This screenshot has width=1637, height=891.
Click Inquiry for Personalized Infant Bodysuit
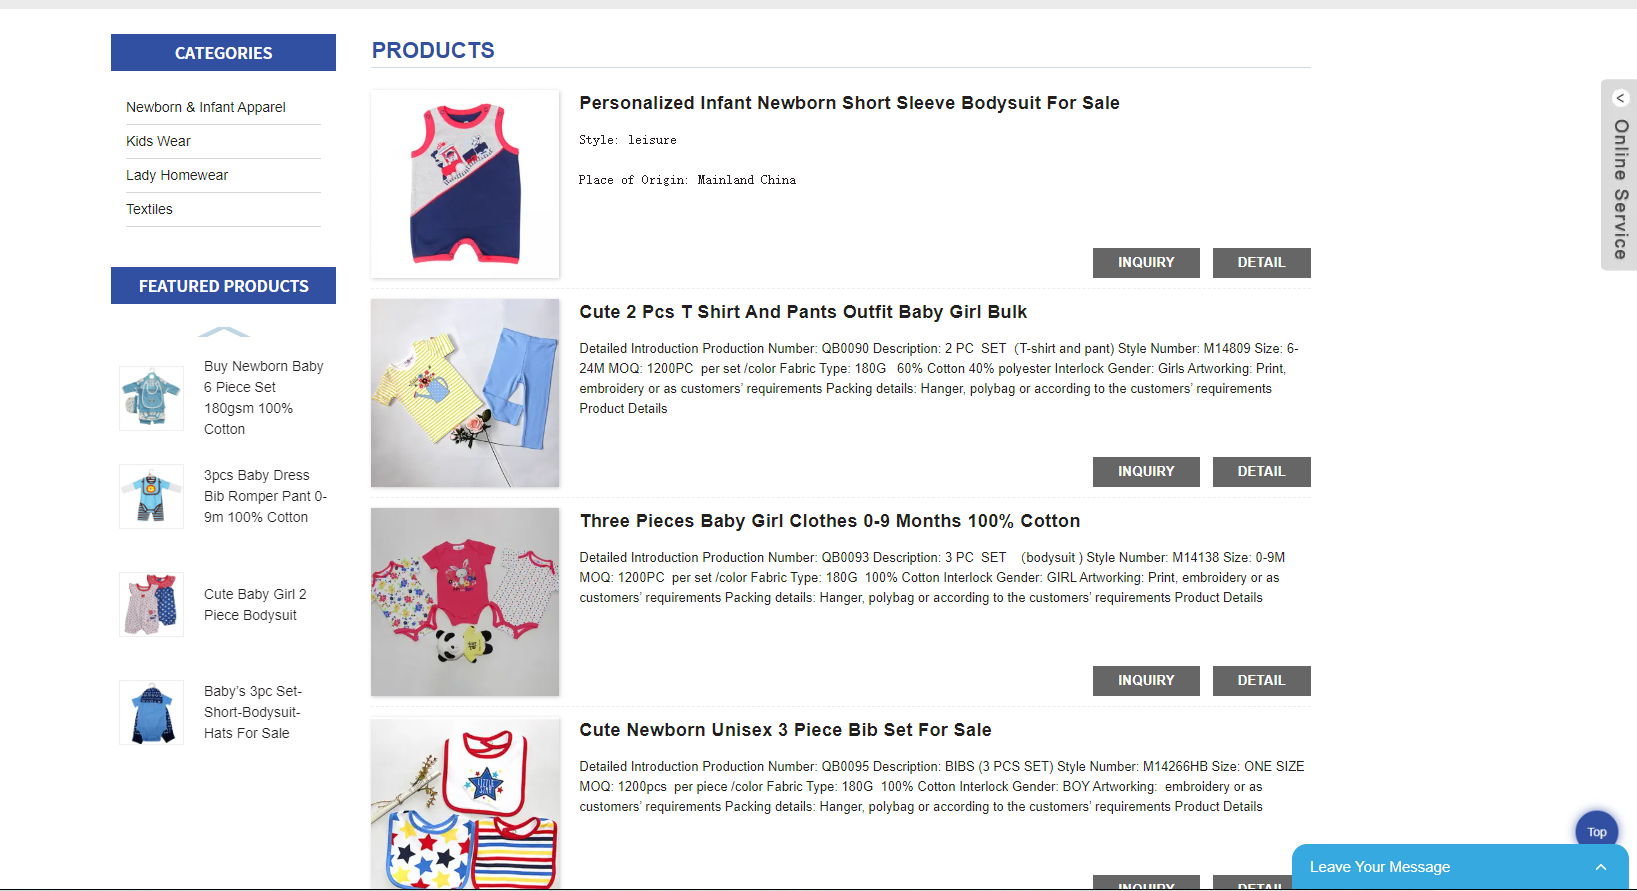[x=1145, y=262]
